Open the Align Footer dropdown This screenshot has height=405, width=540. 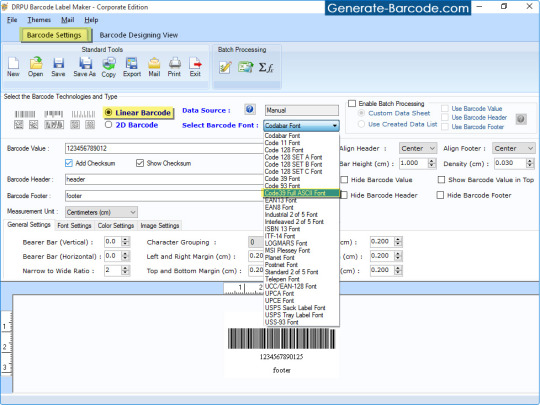[513, 148]
